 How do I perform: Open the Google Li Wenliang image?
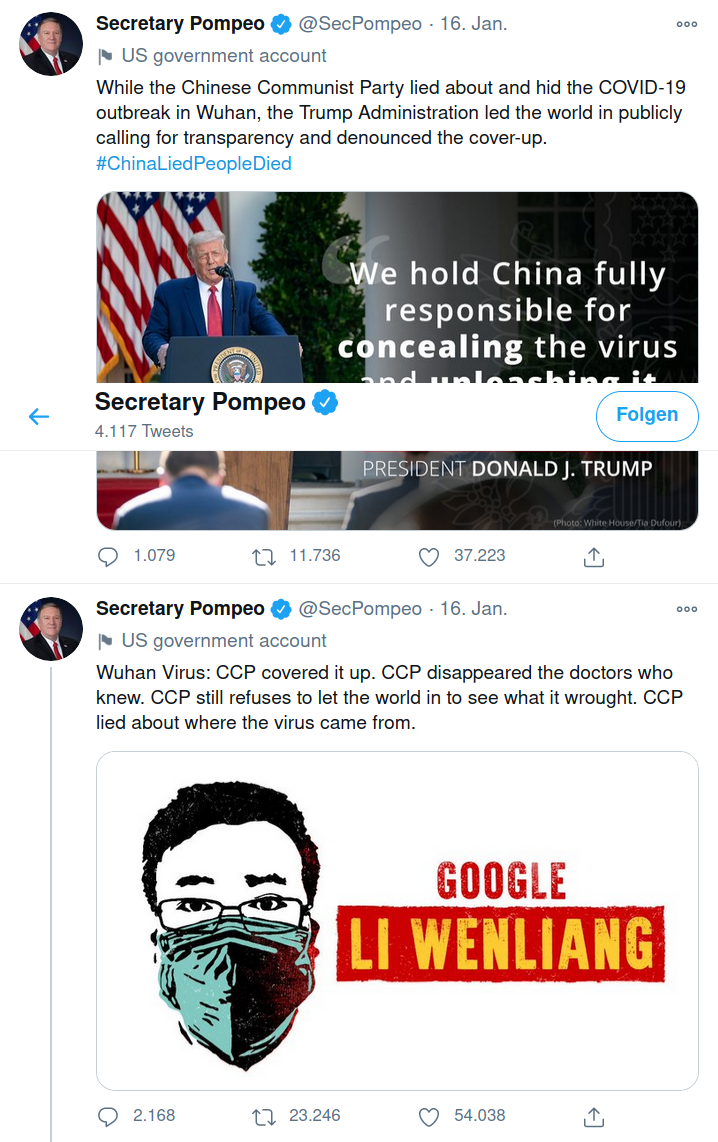[x=397, y=921]
